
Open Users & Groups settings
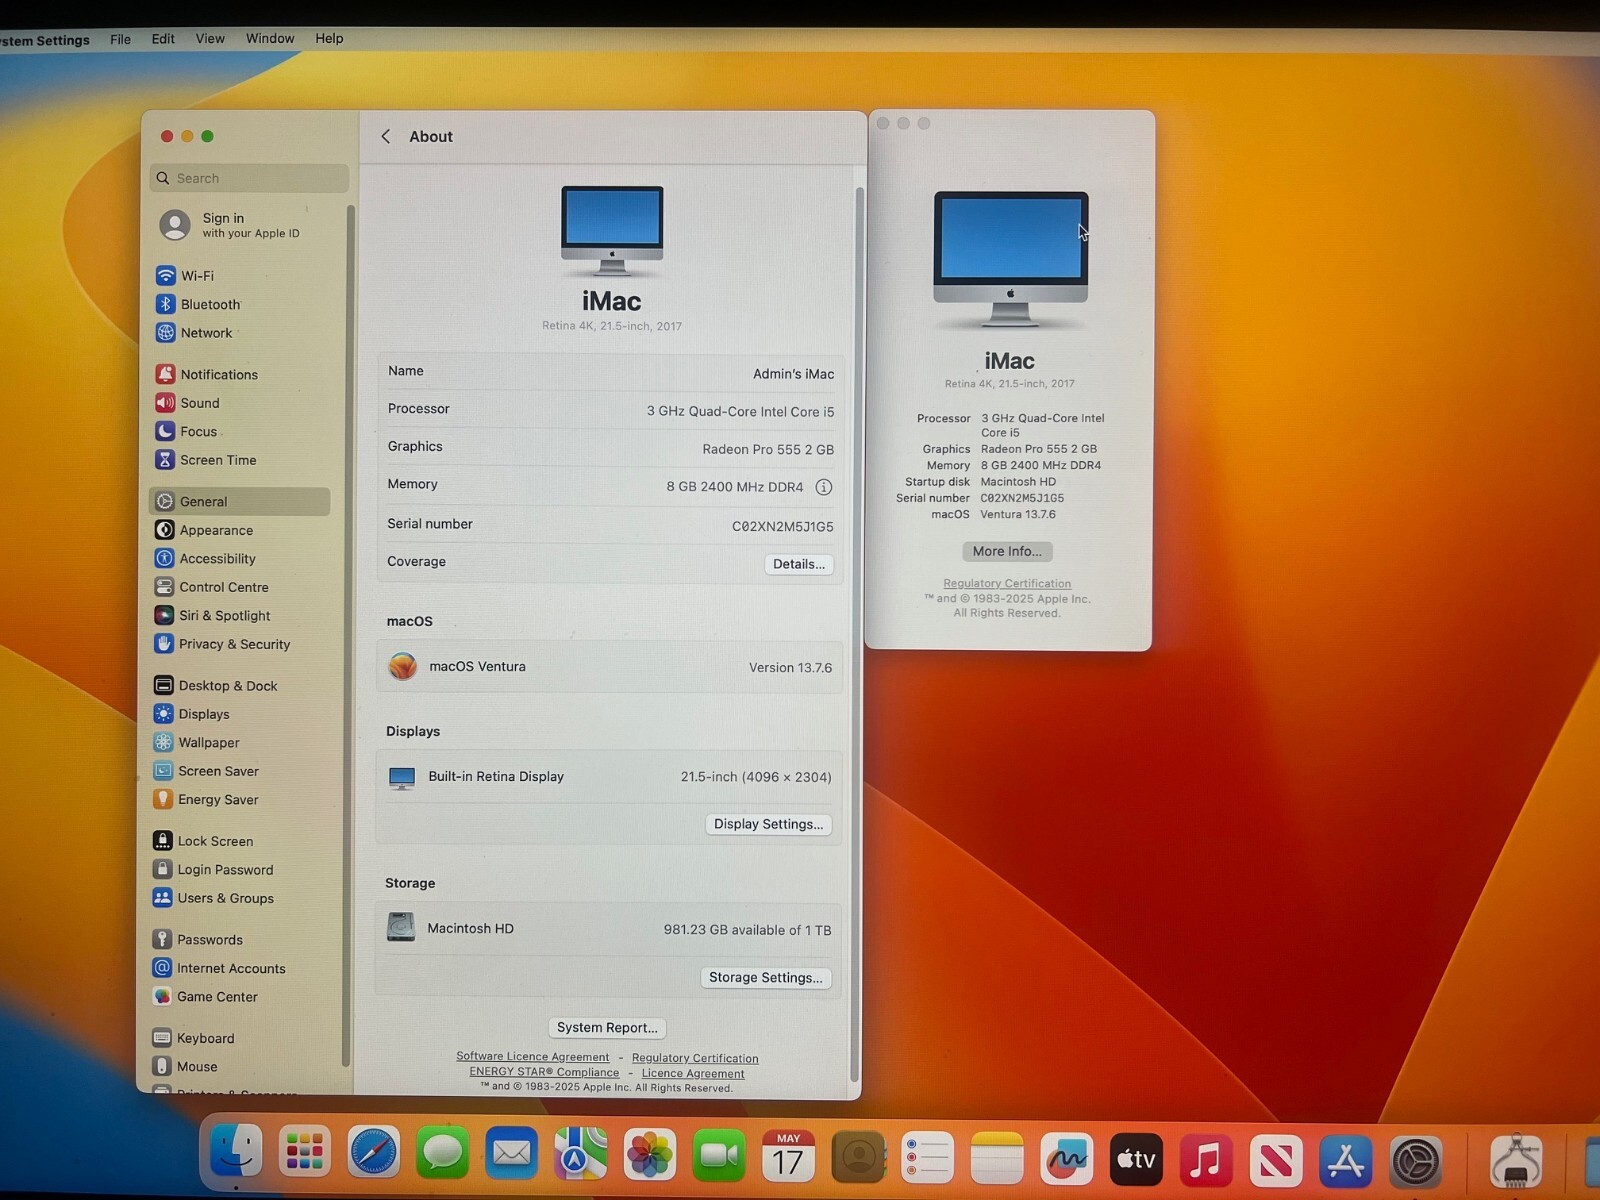tap(213, 898)
